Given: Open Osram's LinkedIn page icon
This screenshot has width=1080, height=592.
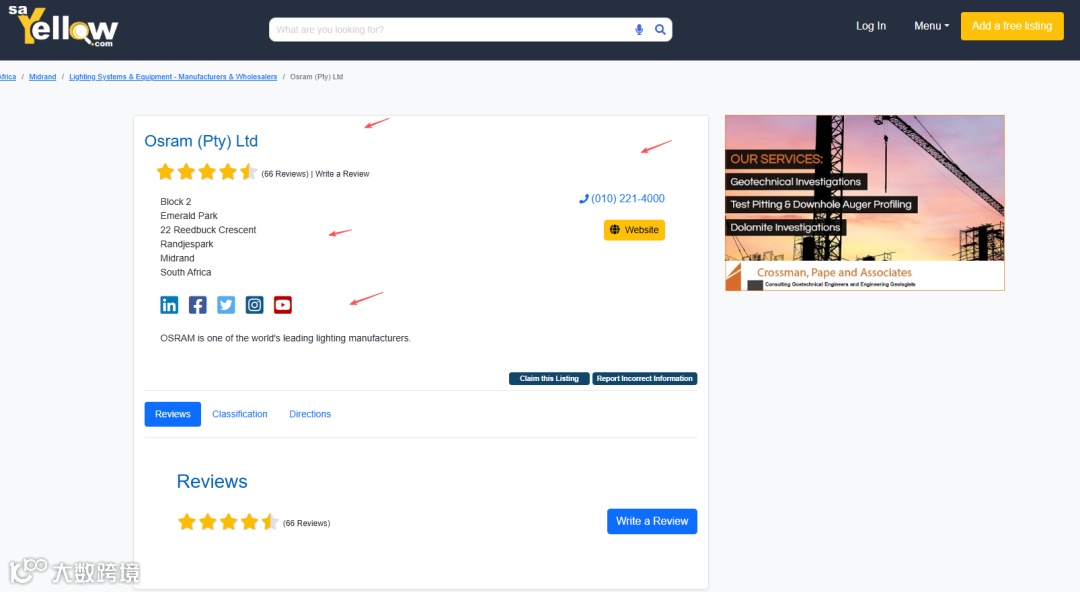Looking at the screenshot, I should tap(169, 305).
